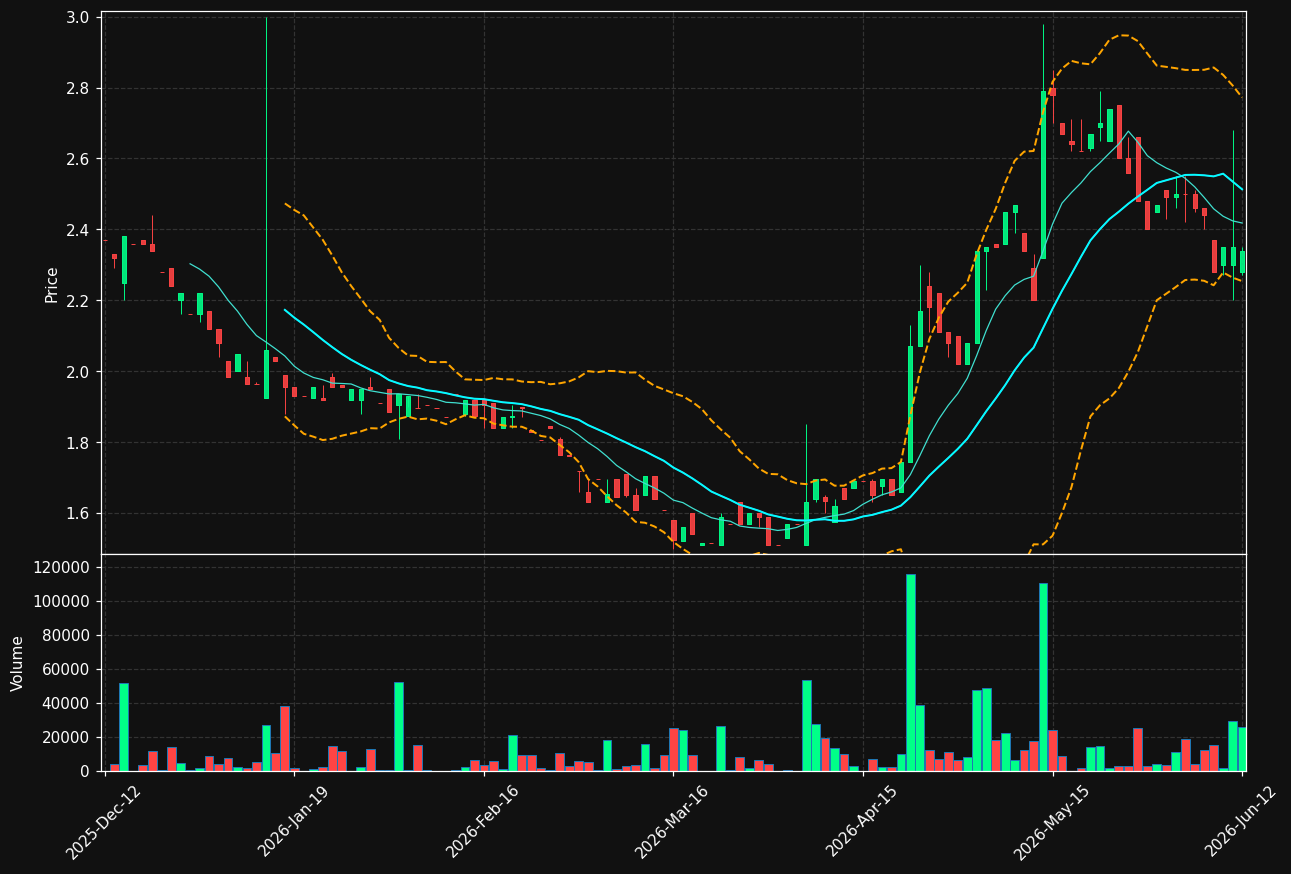
Task: Select the 2026-Mar-16 axis date
Action: point(672,821)
